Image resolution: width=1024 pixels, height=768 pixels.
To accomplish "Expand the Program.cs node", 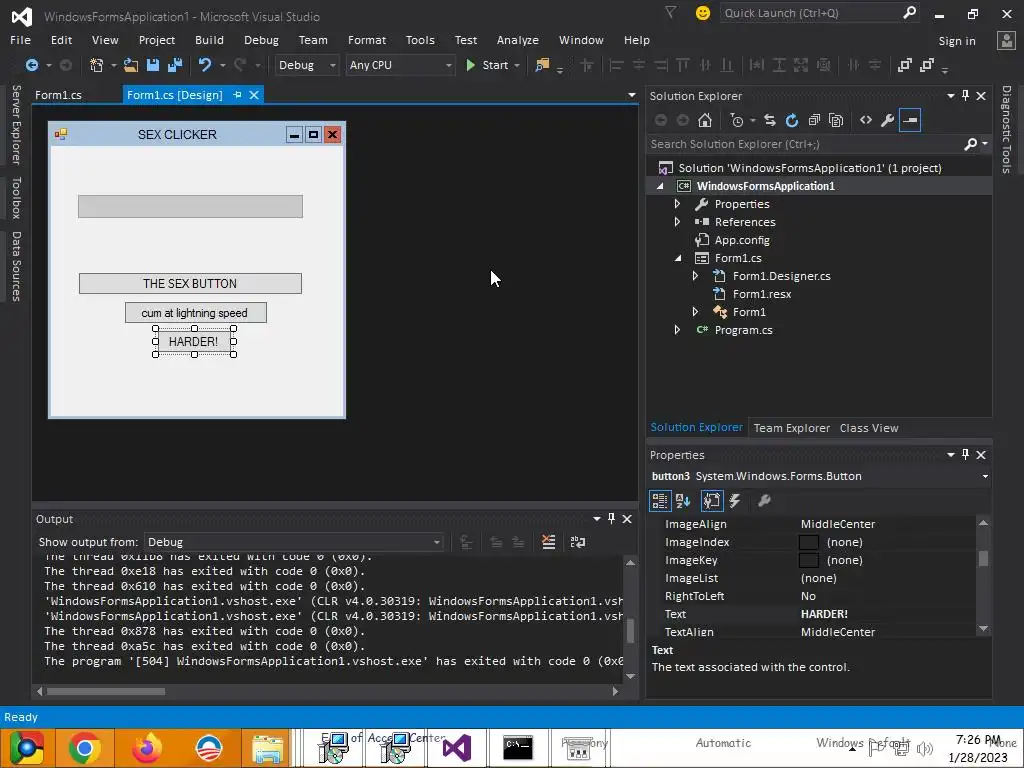I will click(x=677, y=330).
